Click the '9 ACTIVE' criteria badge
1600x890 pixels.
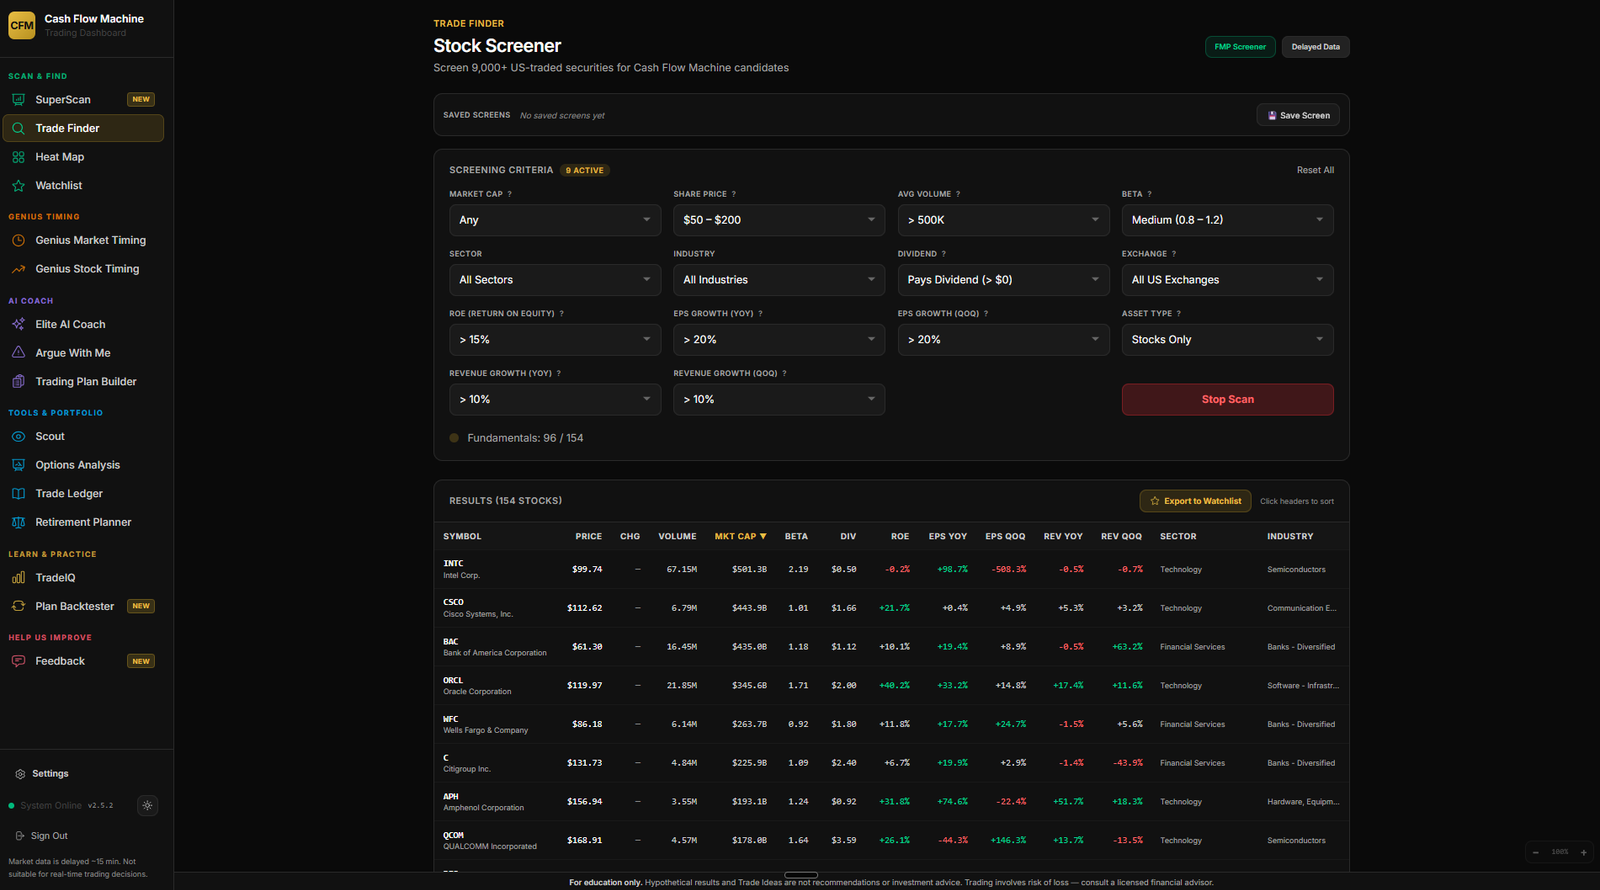[x=585, y=170]
